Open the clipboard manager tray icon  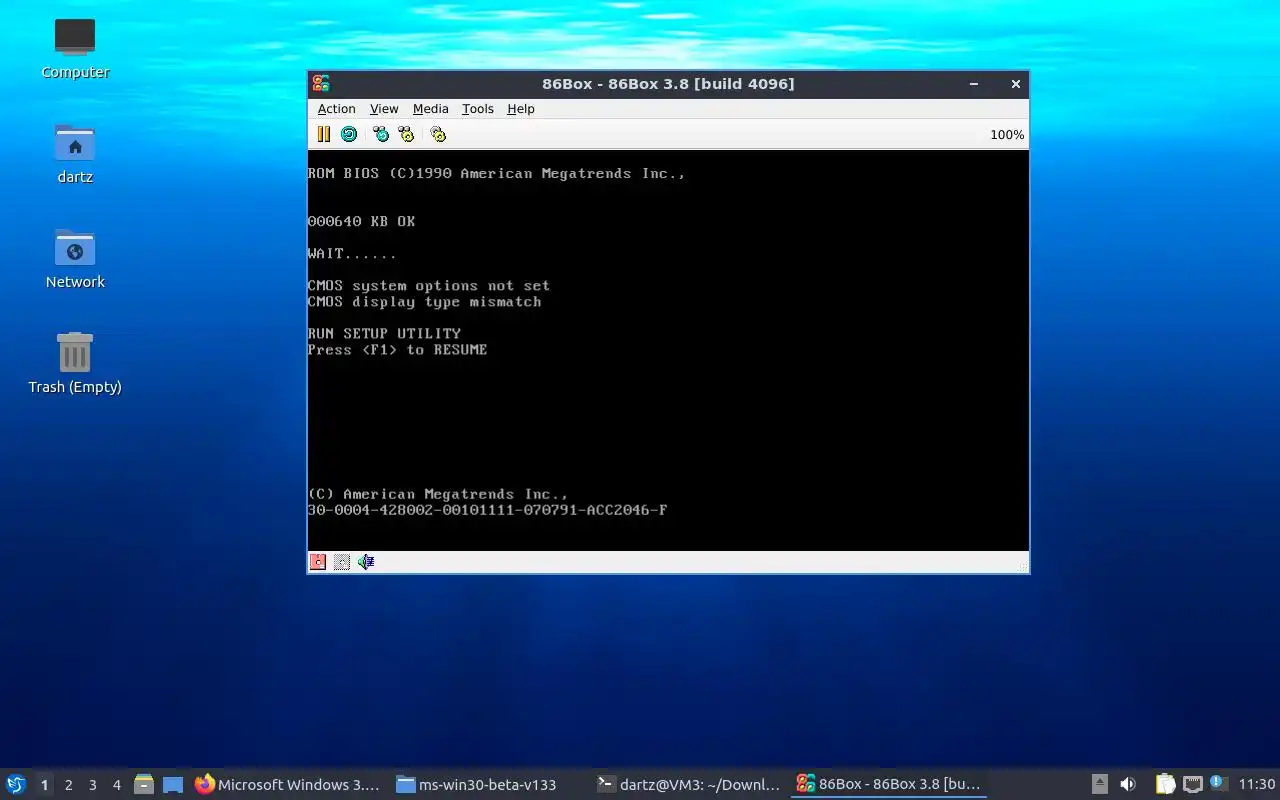point(1165,785)
